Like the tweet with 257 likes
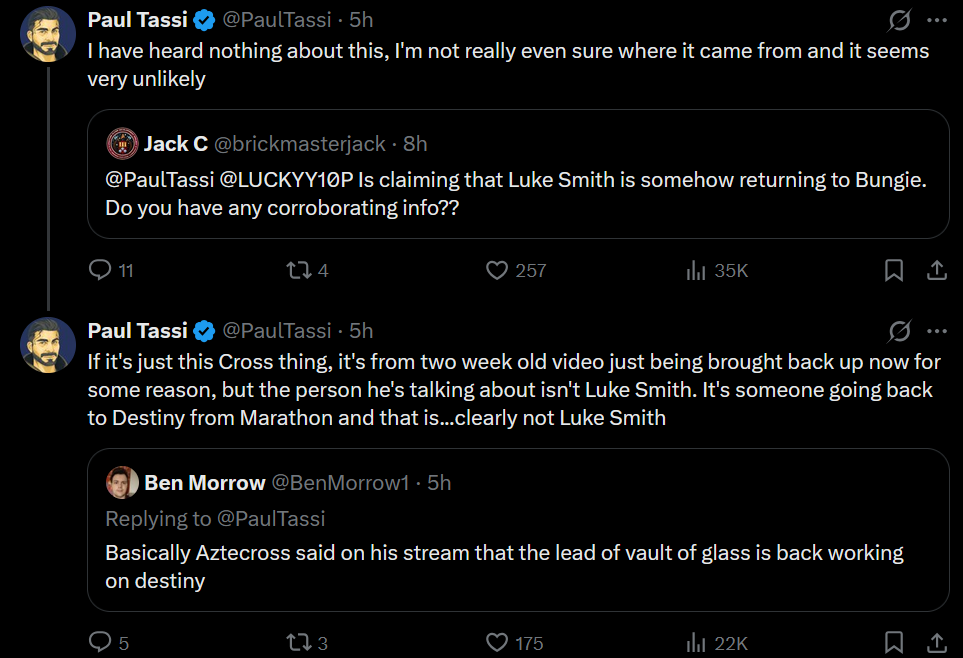Image resolution: width=963 pixels, height=658 pixels. [x=498, y=270]
